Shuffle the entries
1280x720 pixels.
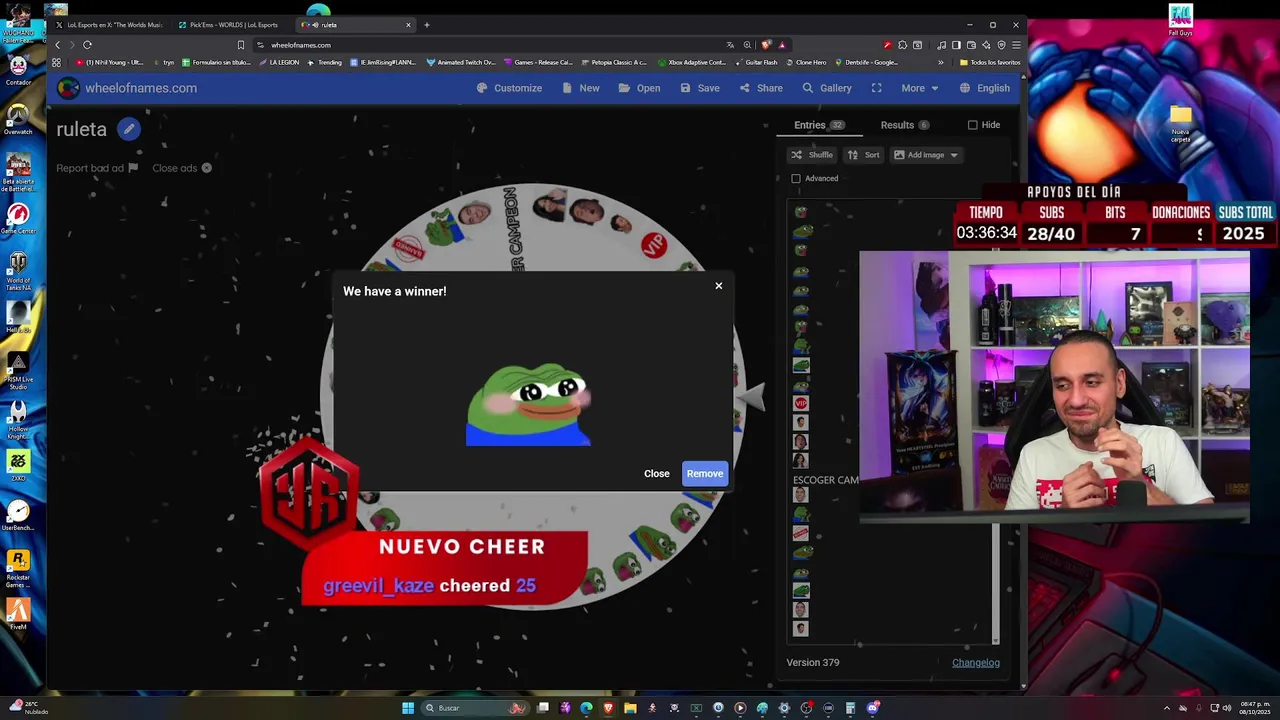click(811, 155)
